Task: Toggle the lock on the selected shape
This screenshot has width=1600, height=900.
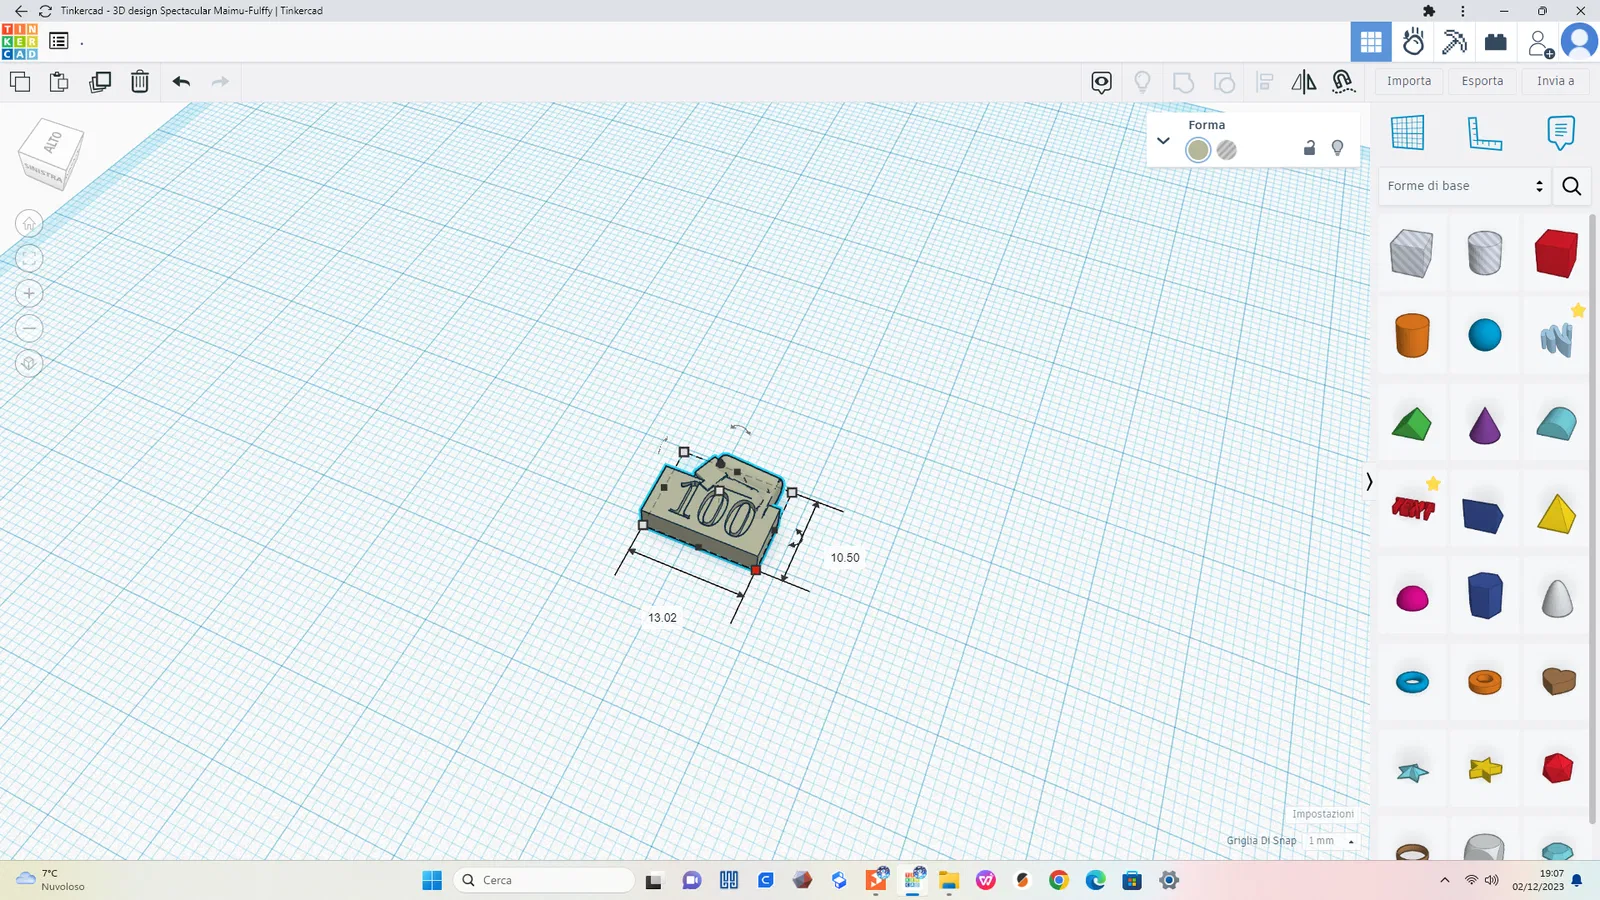Action: [x=1309, y=148]
